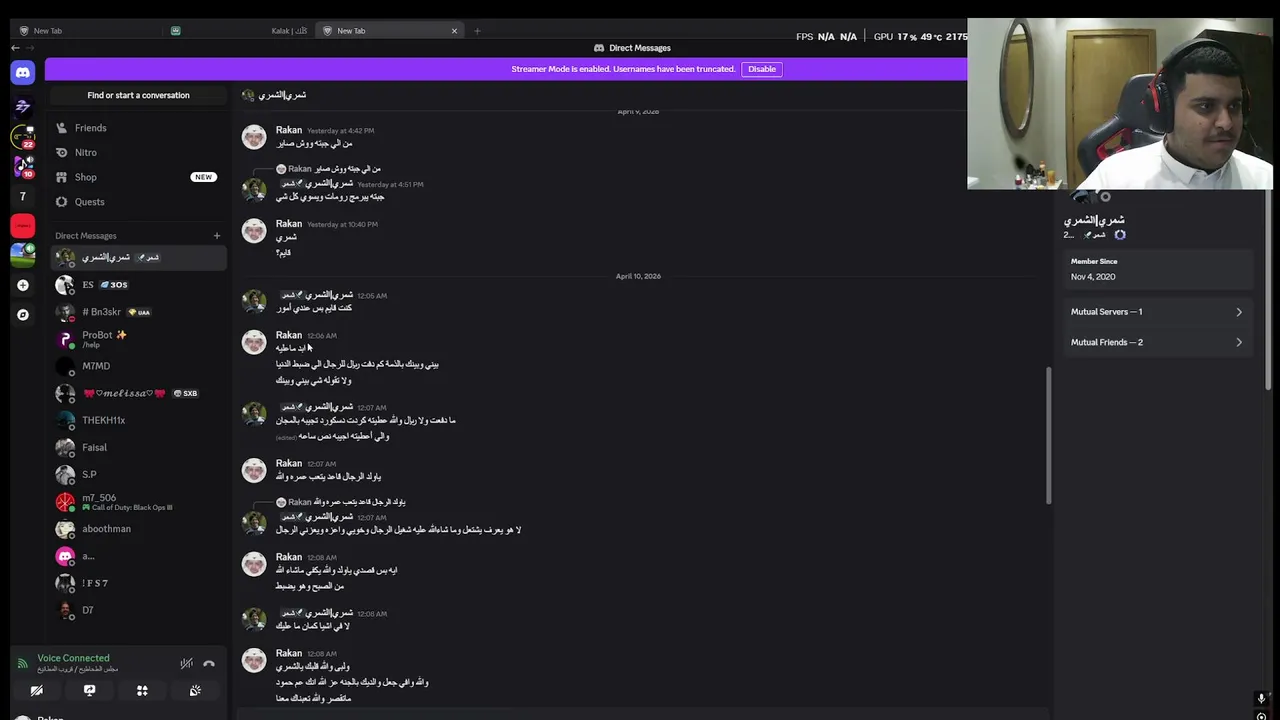The image size is (1280, 720).
Task: Open Nitro page
Action: pyautogui.click(x=138, y=152)
